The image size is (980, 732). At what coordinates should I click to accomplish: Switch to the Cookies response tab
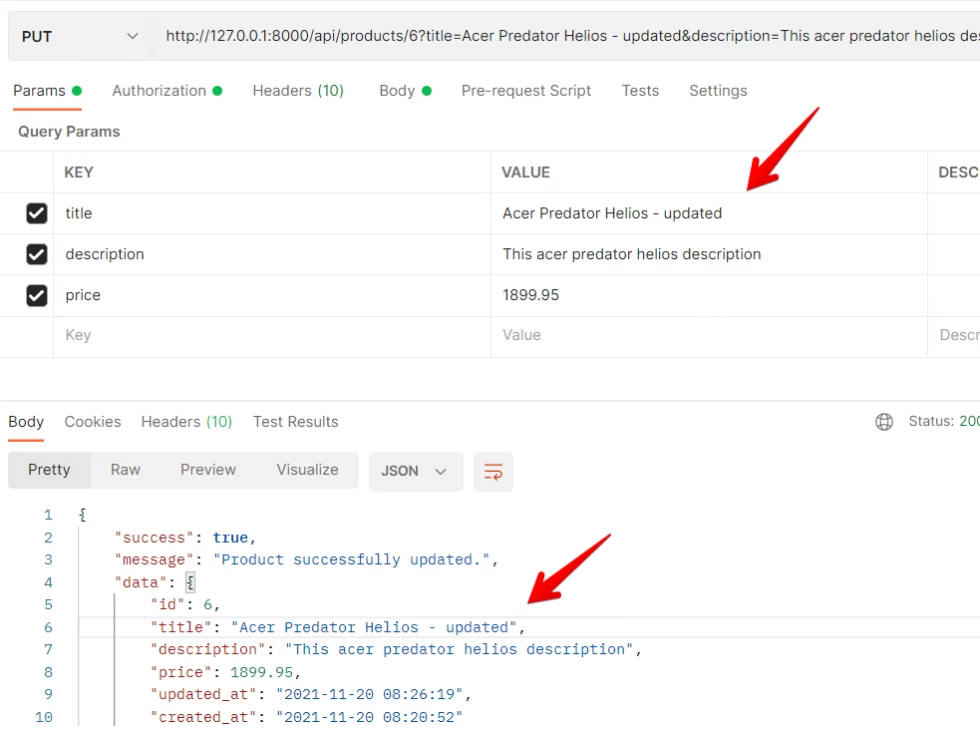tap(92, 421)
